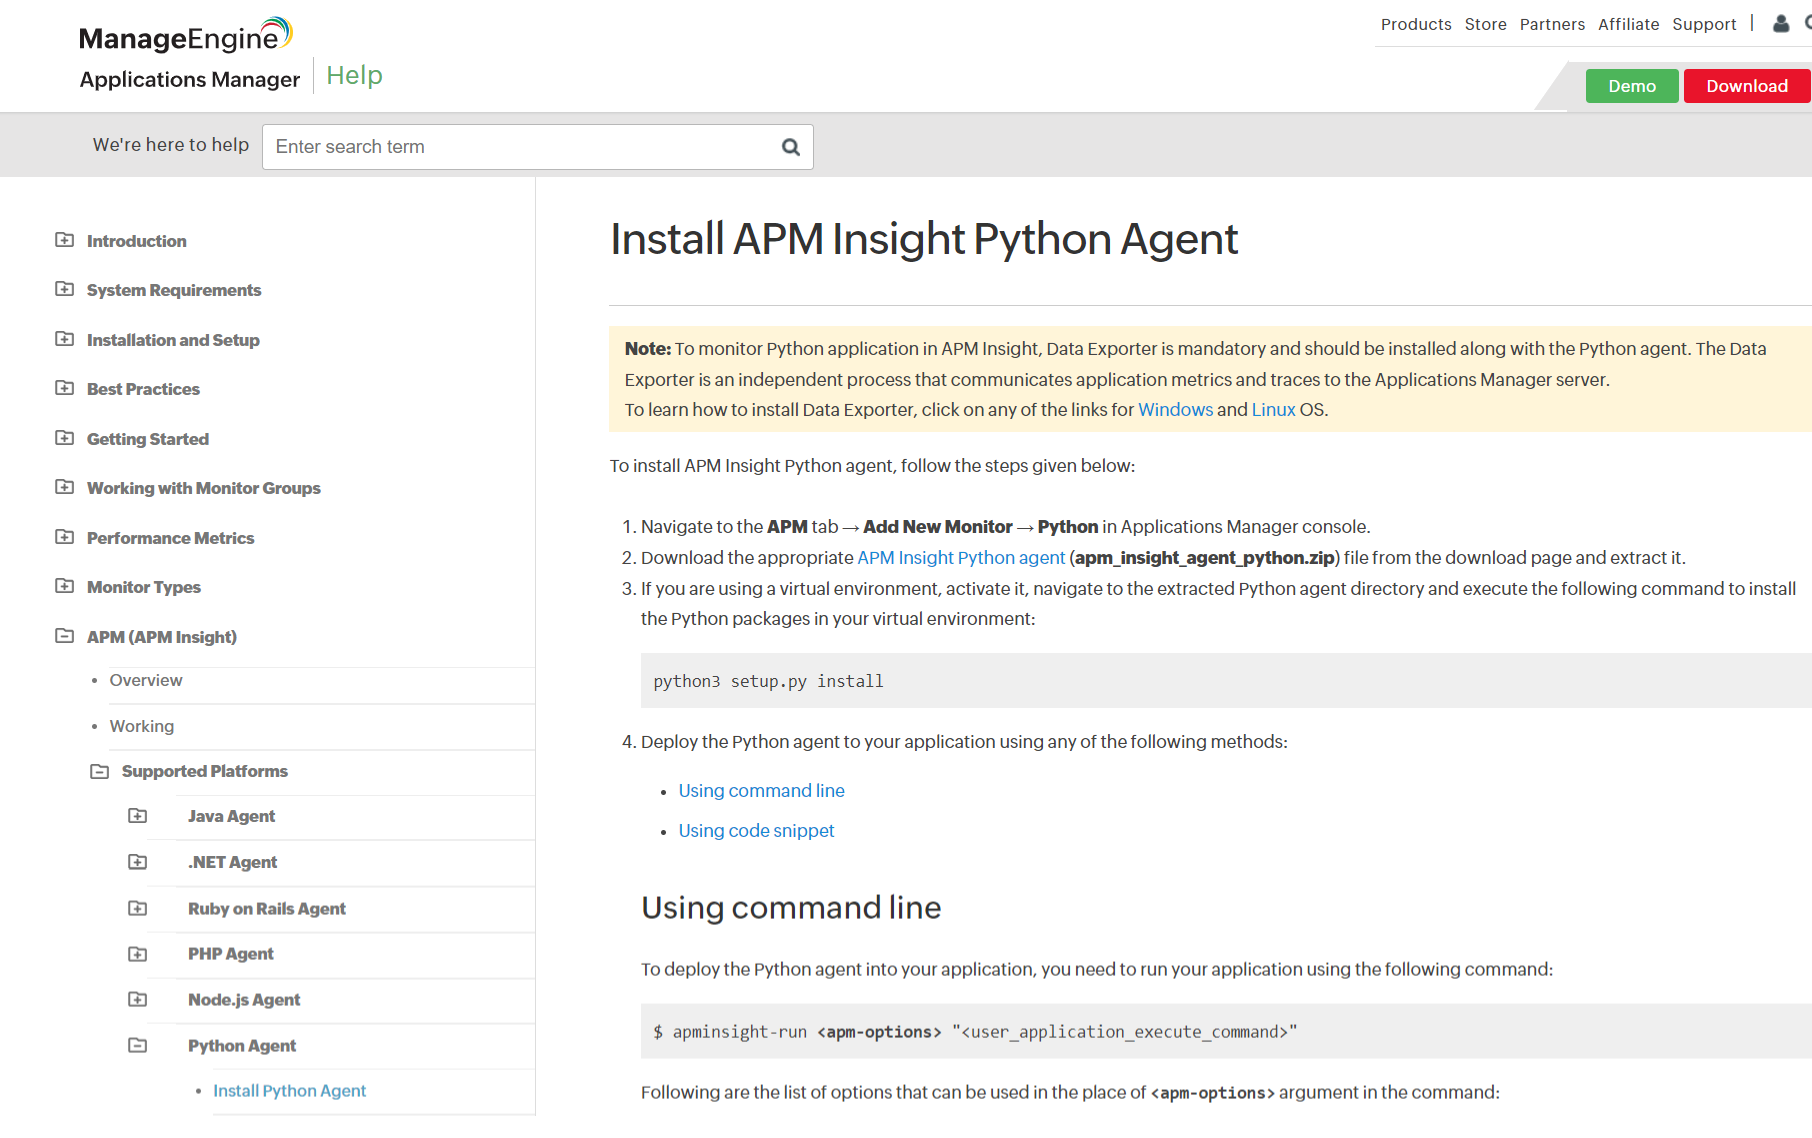Click the ManageEngine logo
This screenshot has width=1812, height=1138.
(186, 35)
